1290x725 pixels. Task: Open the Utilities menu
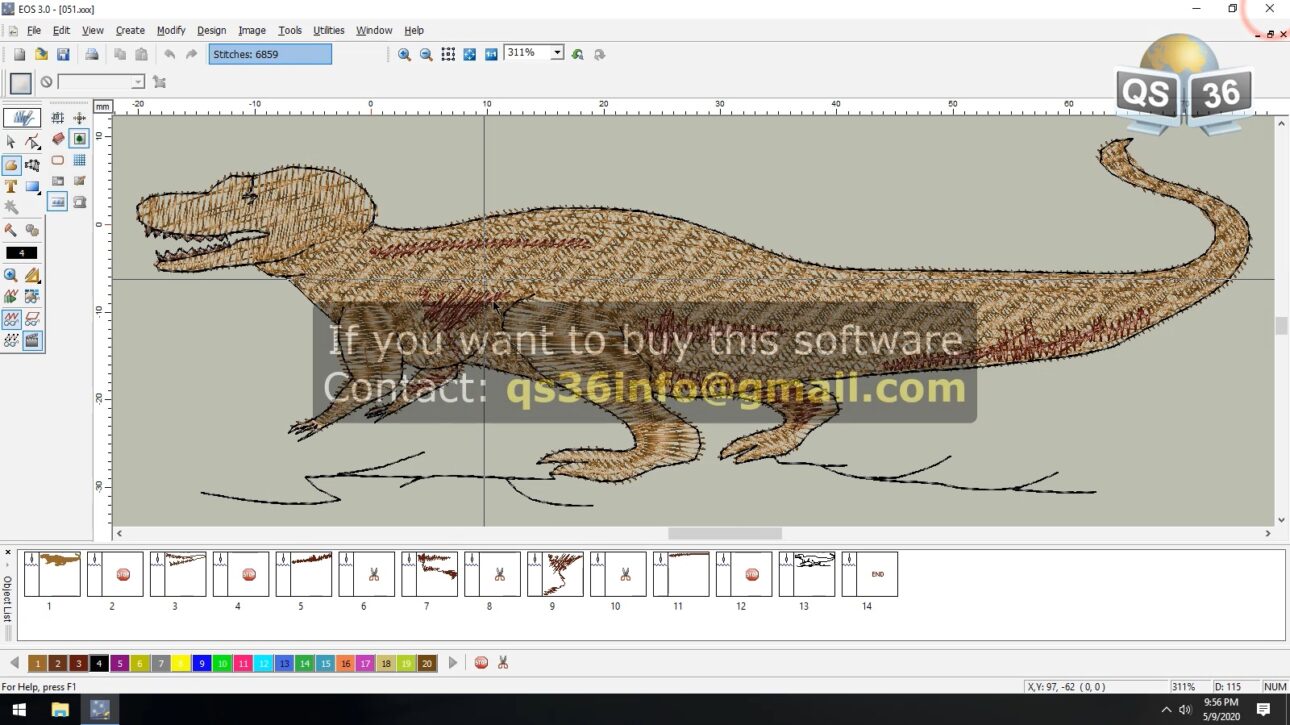pyautogui.click(x=328, y=30)
